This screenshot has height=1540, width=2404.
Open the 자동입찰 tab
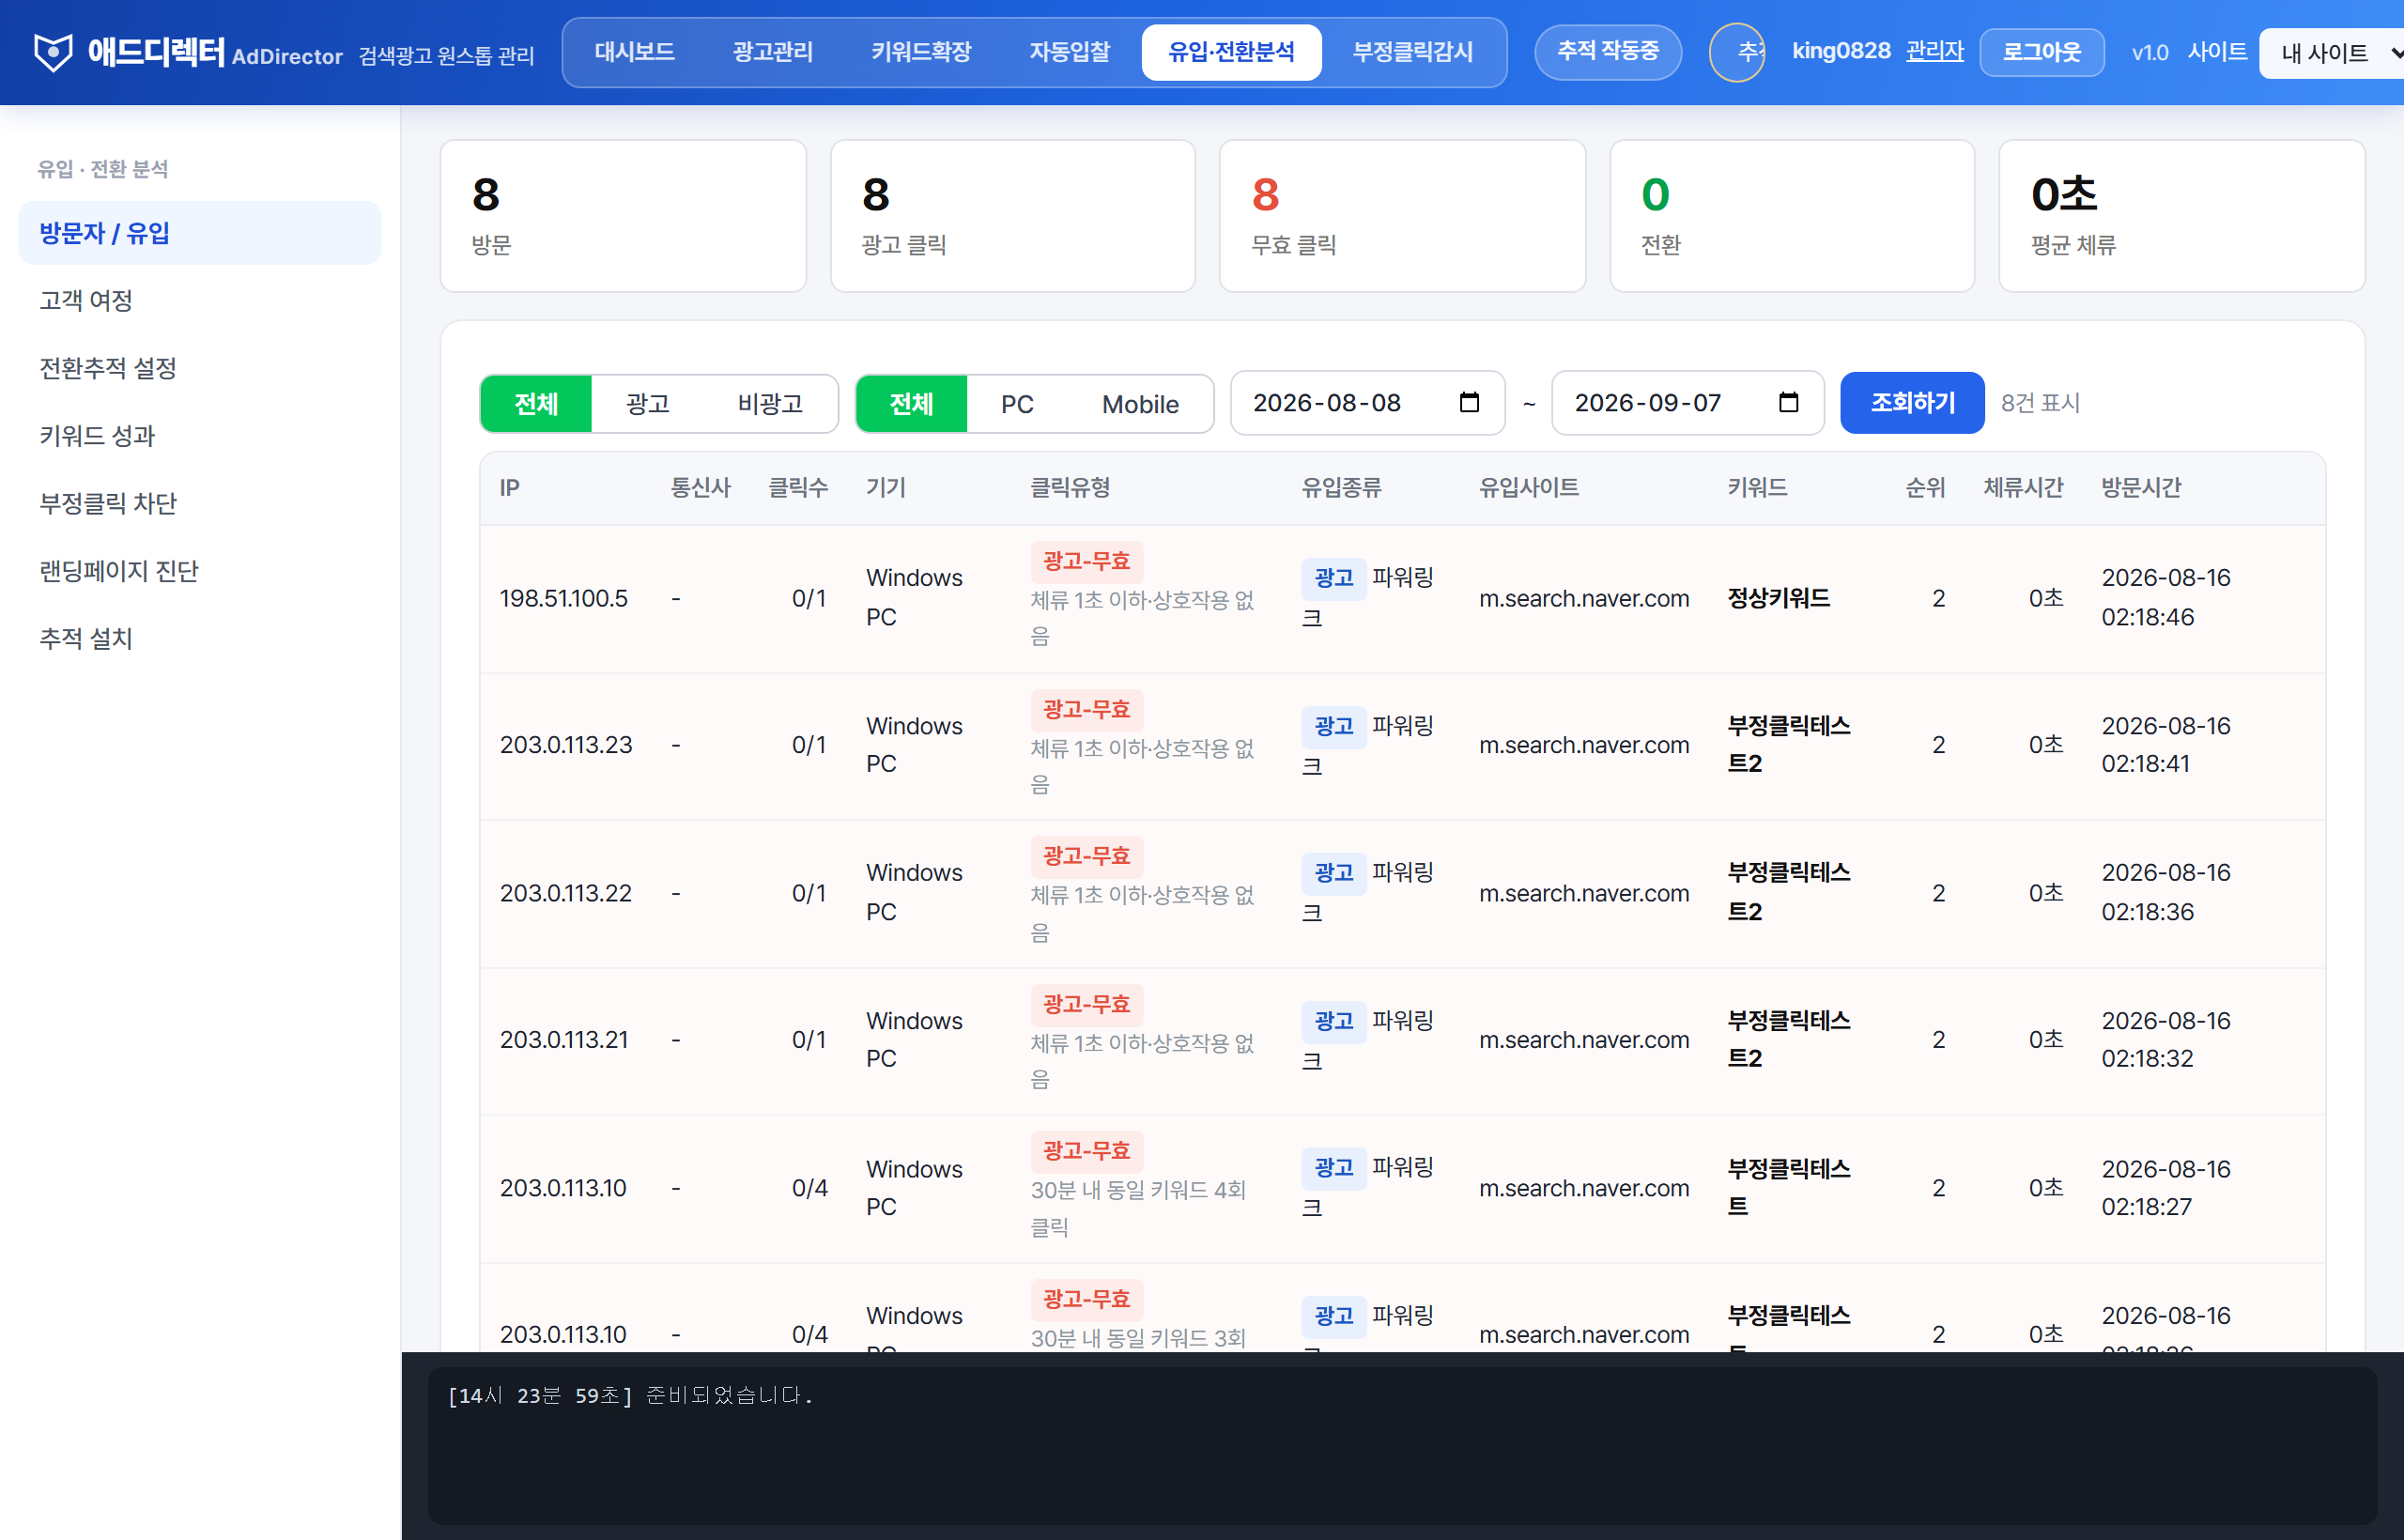click(1069, 52)
